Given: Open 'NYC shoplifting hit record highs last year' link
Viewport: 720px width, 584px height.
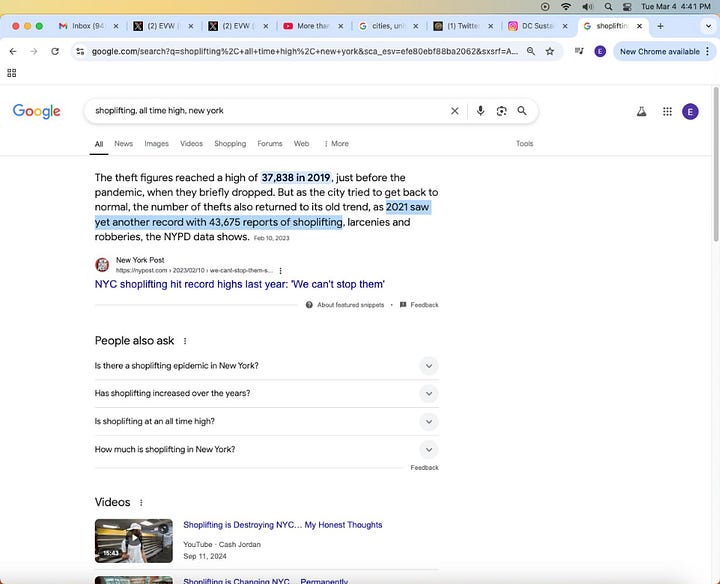Looking at the screenshot, I should point(240,284).
